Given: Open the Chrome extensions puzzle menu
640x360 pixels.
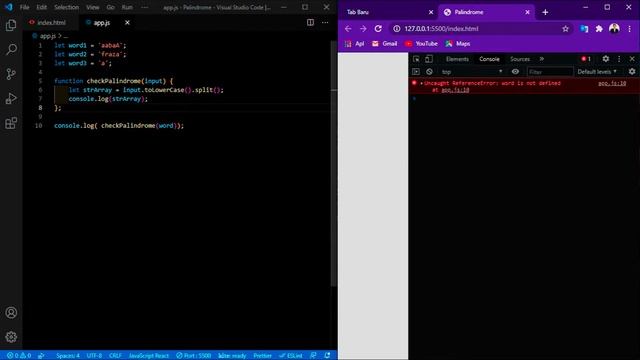Looking at the screenshot, I should click(599, 29).
